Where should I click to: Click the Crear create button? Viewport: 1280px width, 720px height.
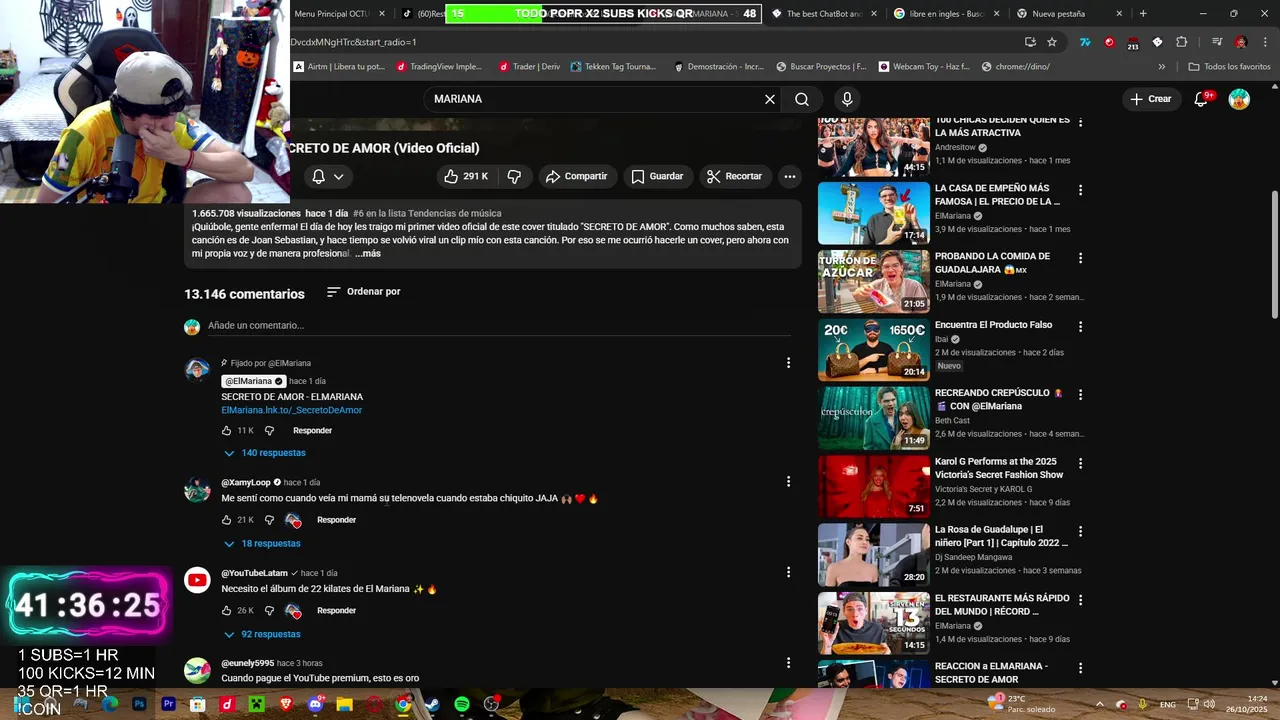(x=1151, y=99)
